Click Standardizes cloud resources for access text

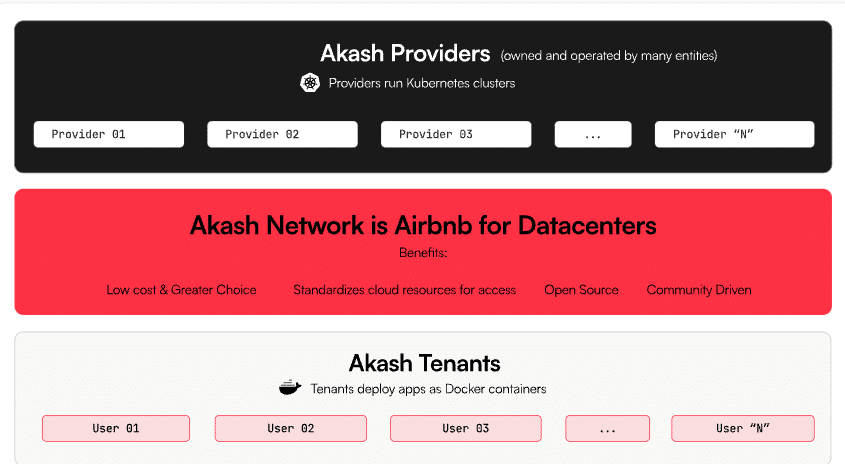tap(404, 290)
